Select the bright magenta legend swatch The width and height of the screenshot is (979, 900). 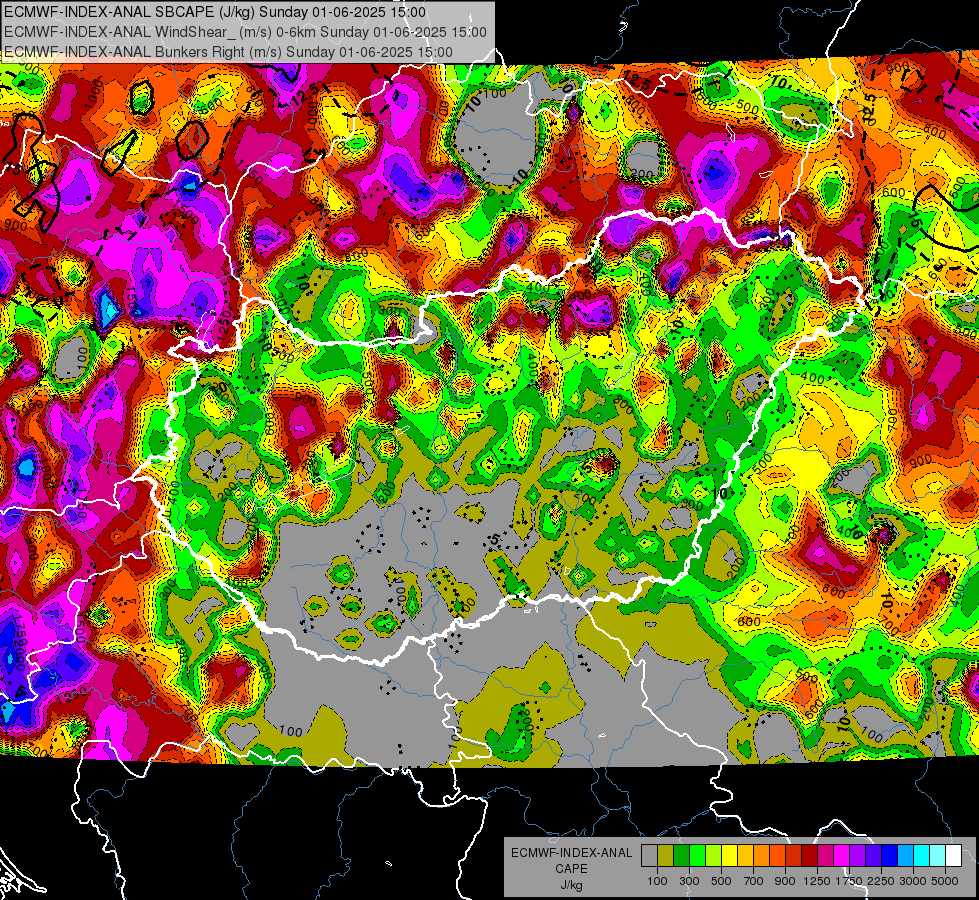click(x=842, y=855)
